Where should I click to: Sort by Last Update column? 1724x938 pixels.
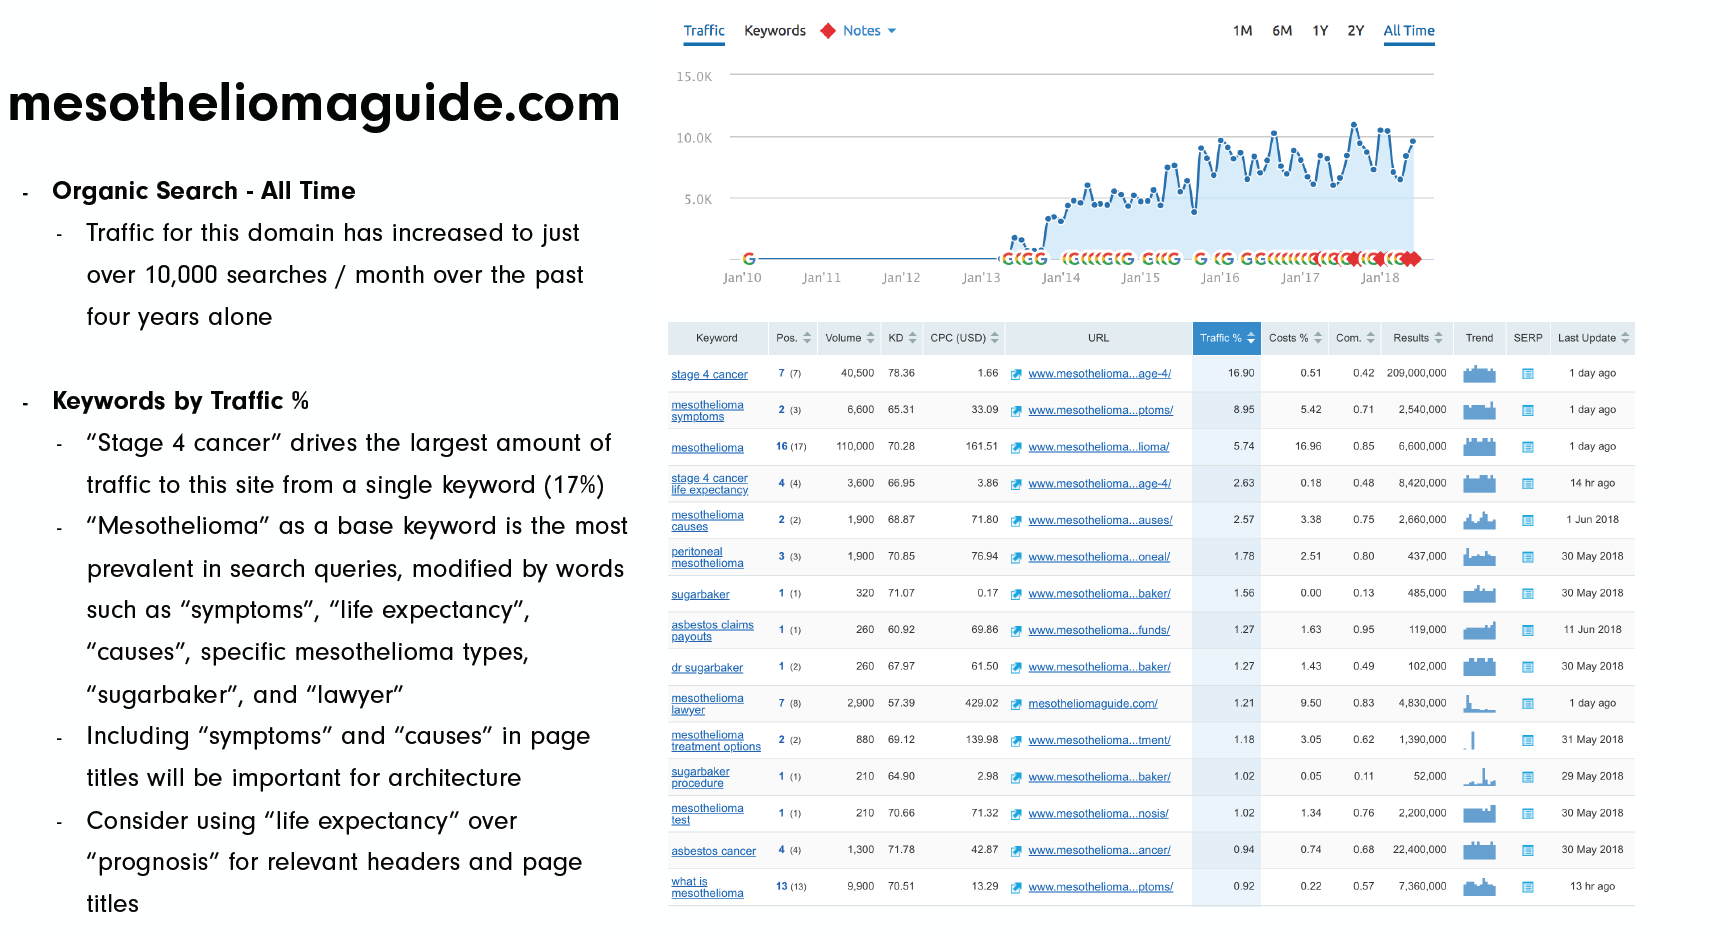coord(1593,338)
